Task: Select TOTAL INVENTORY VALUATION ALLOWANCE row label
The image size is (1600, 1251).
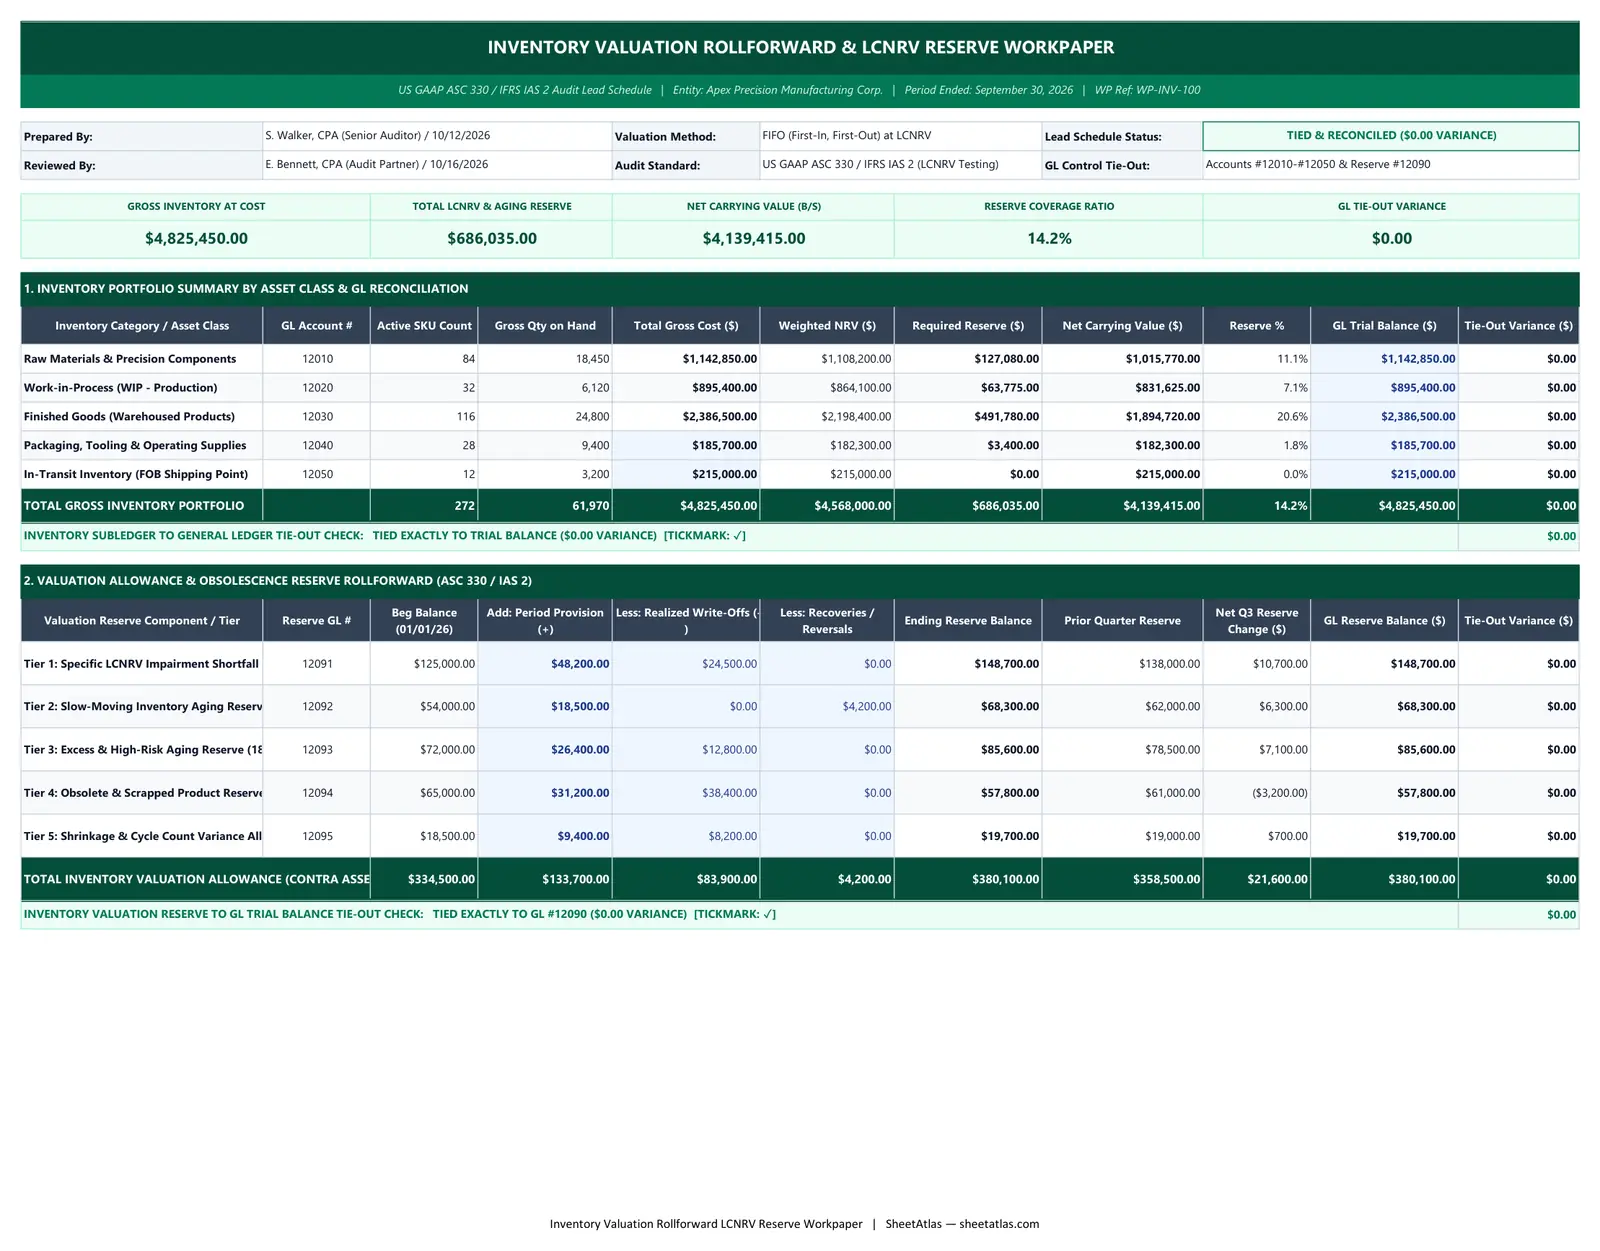Action: point(196,880)
